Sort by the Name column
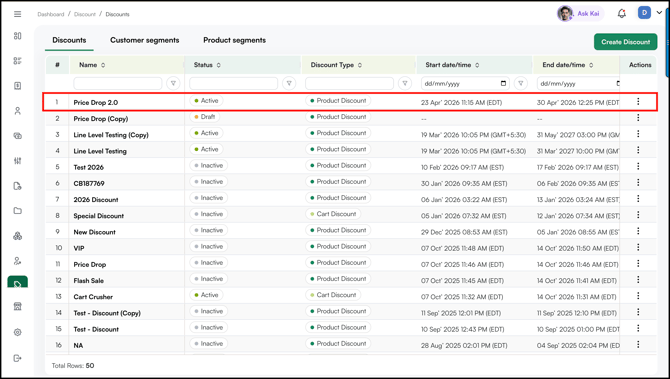670x379 pixels. (103, 65)
